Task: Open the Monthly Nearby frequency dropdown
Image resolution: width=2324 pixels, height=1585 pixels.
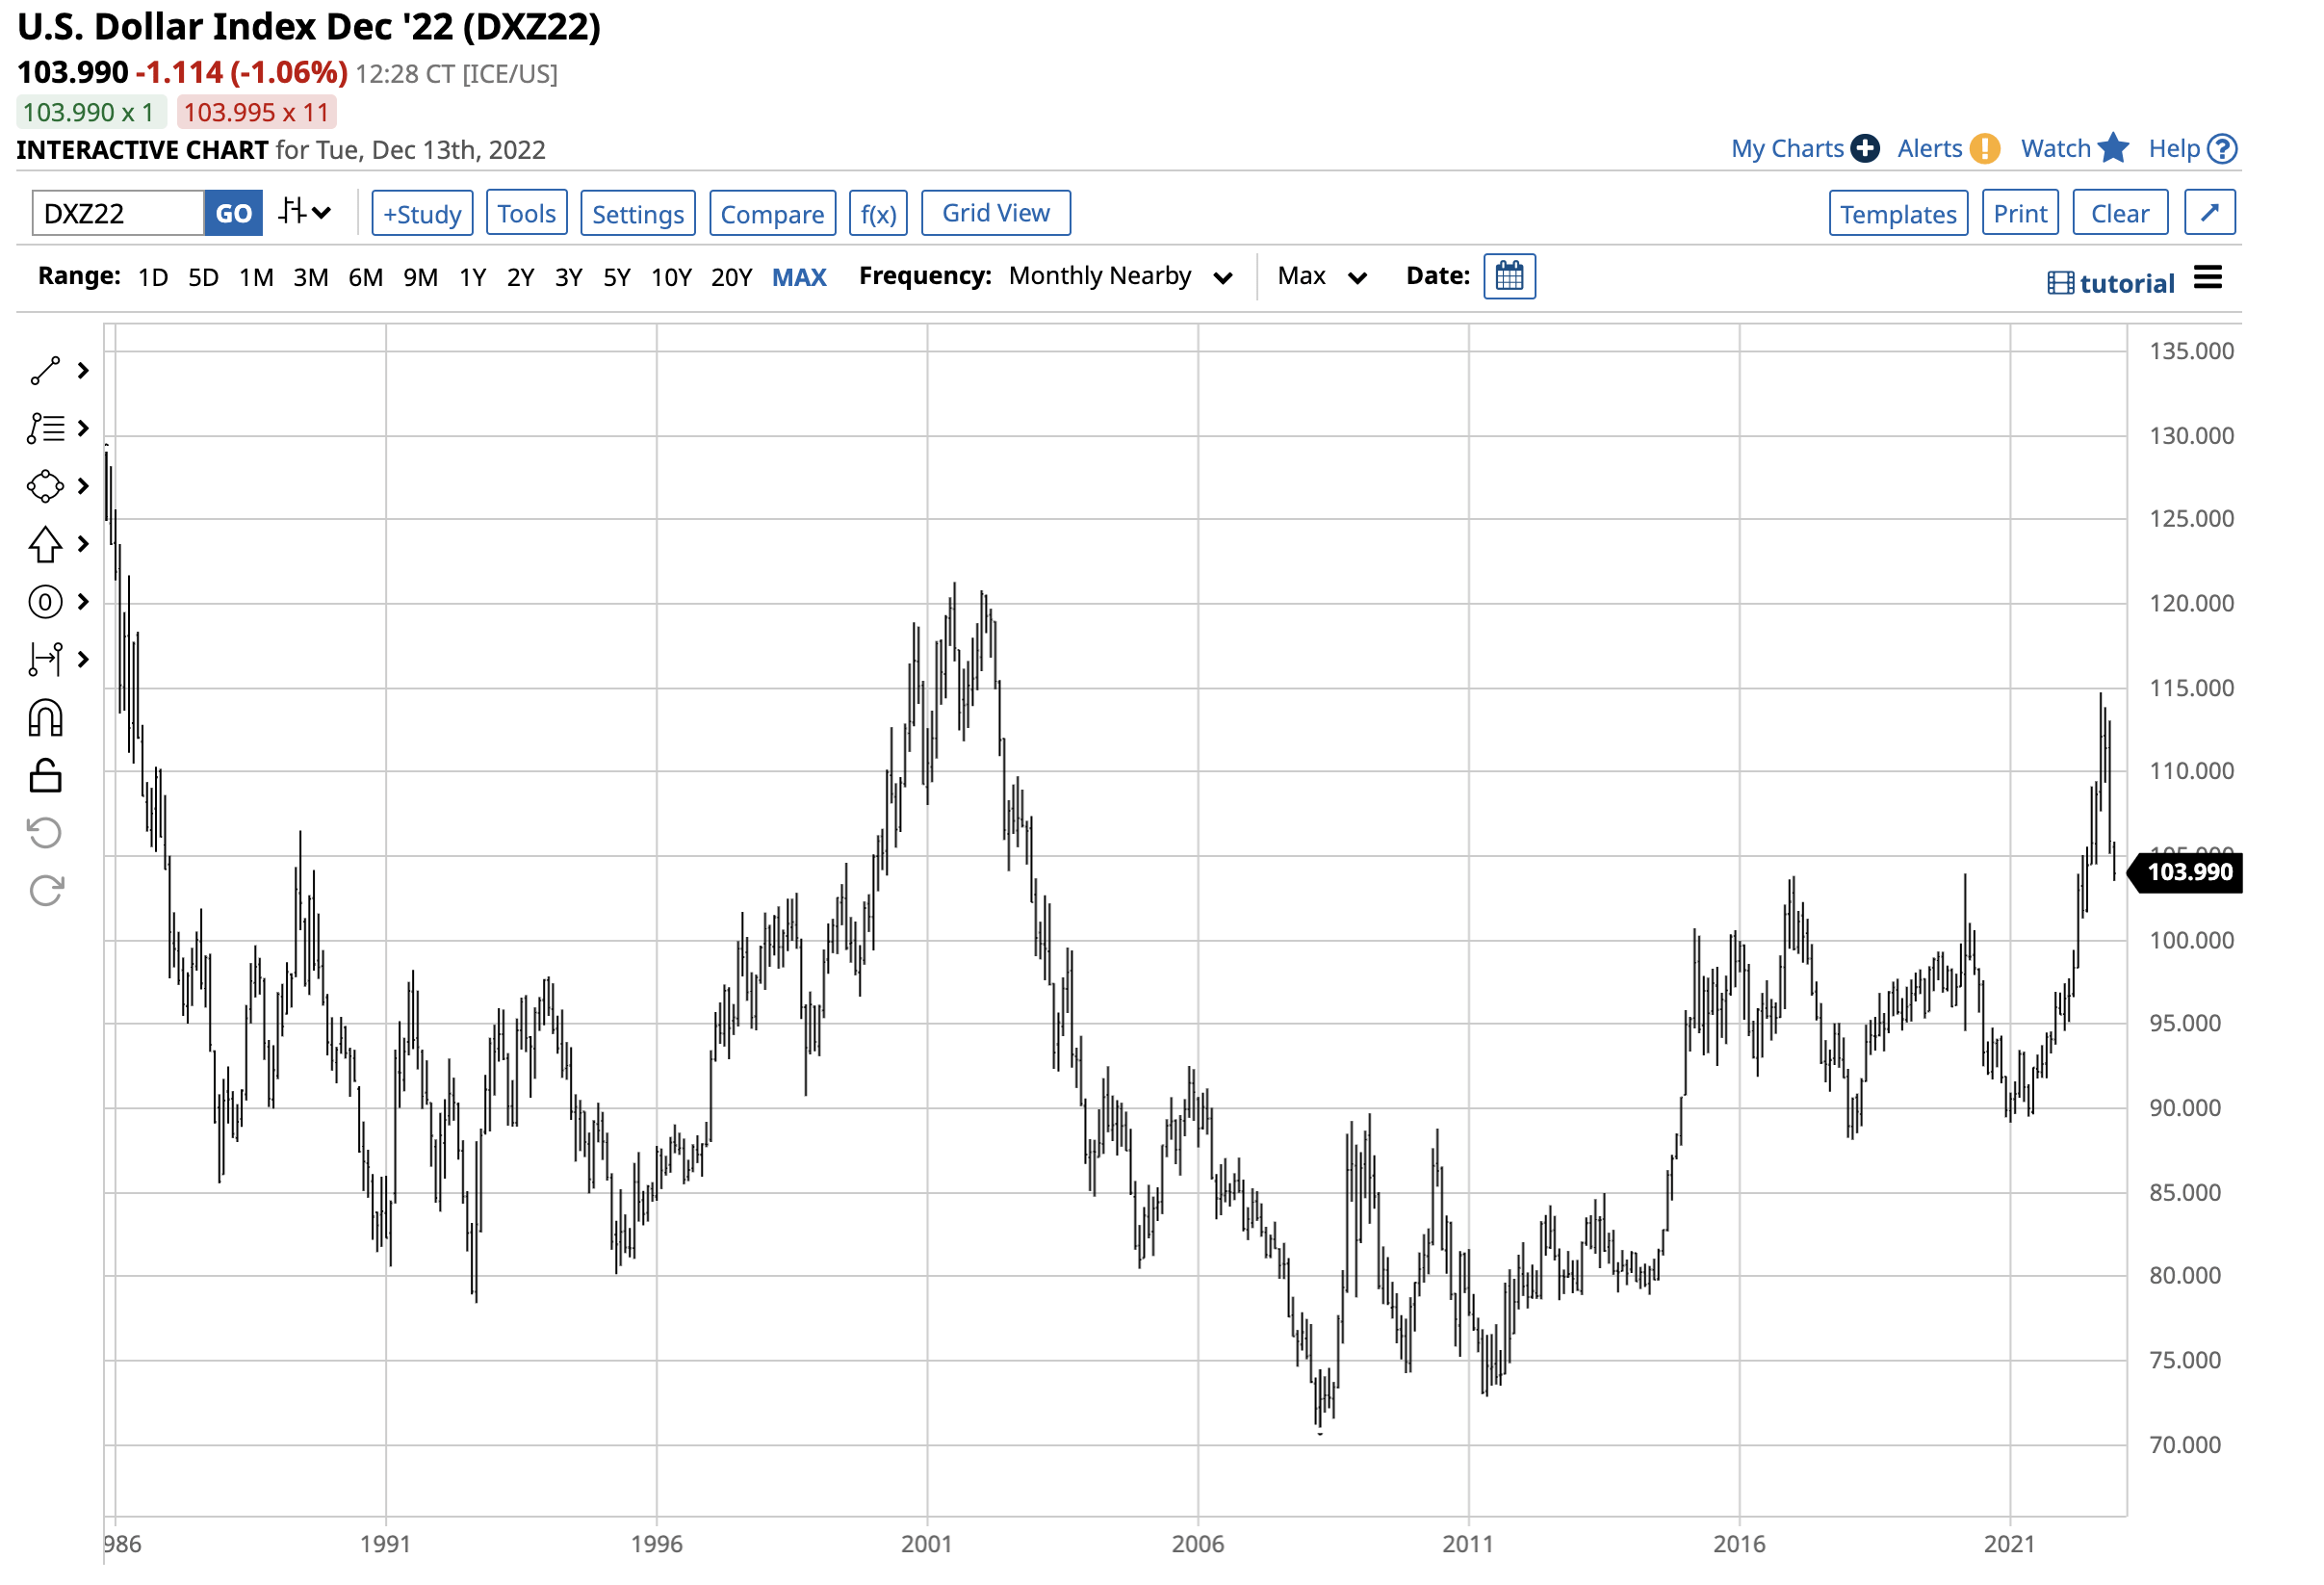Action: click(x=1120, y=276)
